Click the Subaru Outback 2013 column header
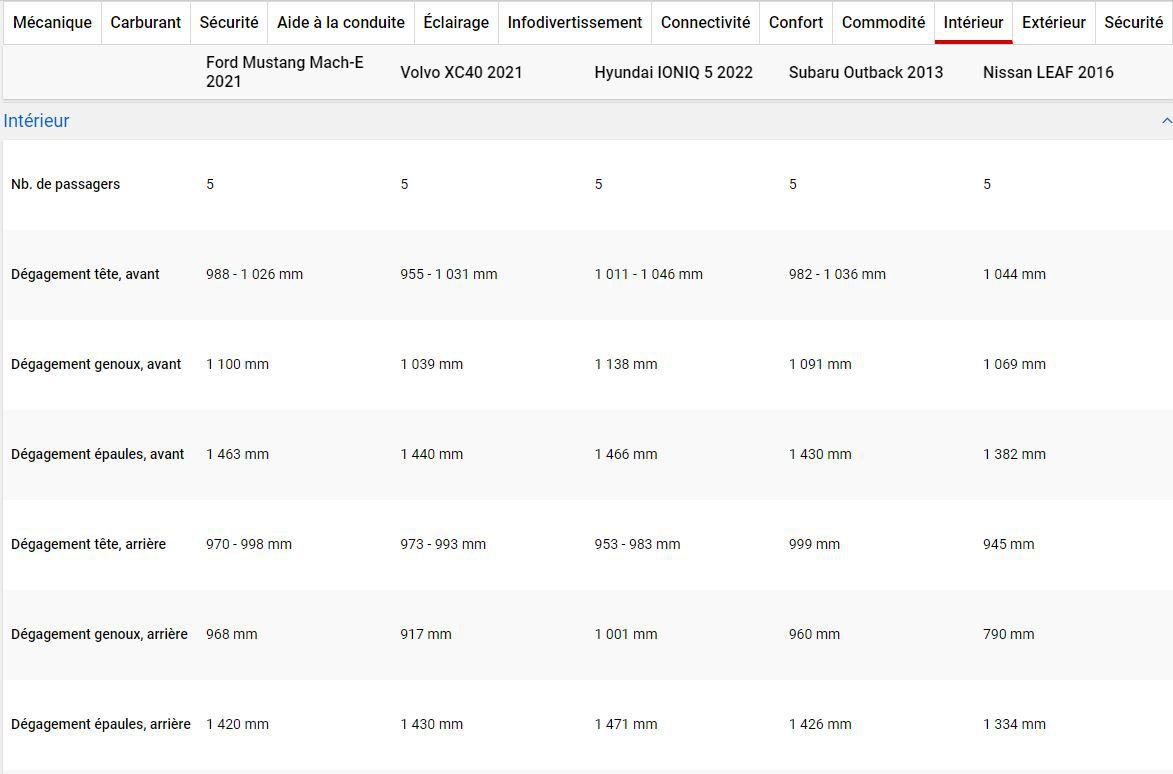The width and height of the screenshot is (1173, 774). (x=865, y=72)
